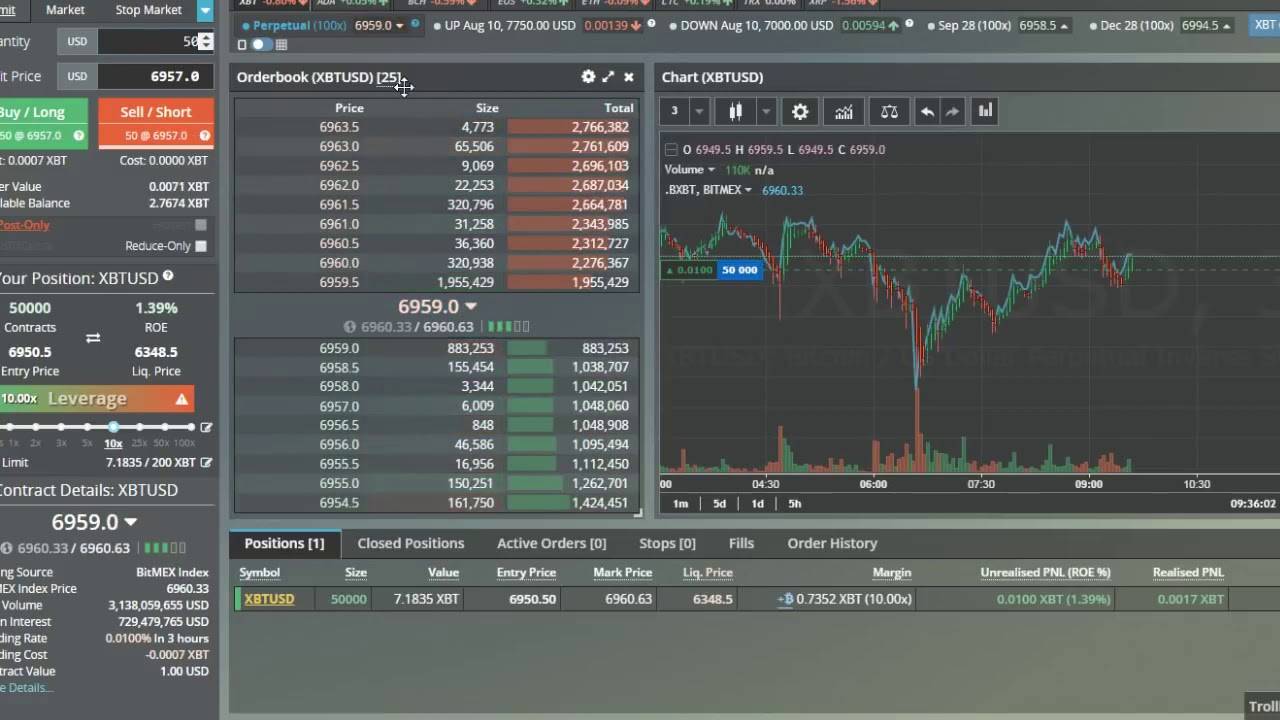Click info icon beside Perpetual price
The height and width of the screenshot is (720, 1280).
click(416, 24)
